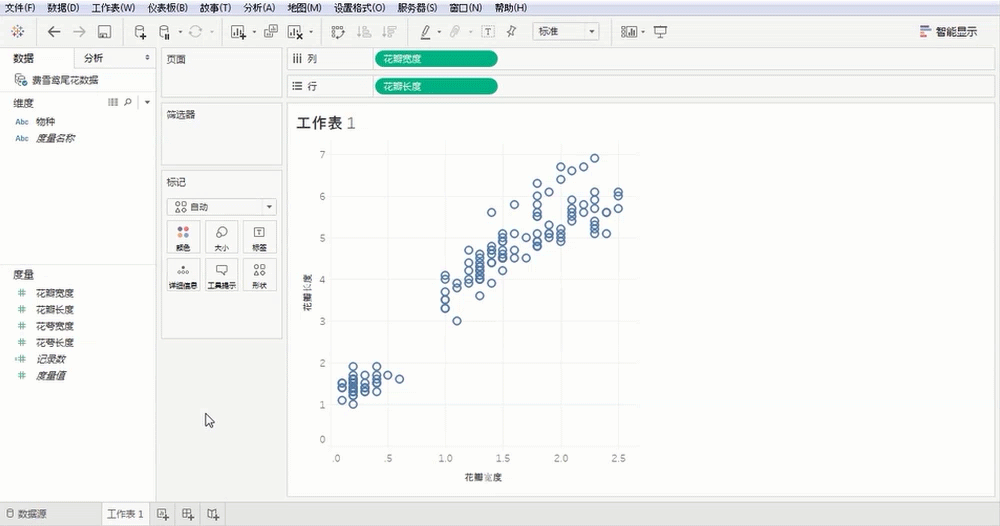Click the save workbook icon
This screenshot has height=526, width=1000.
(104, 32)
